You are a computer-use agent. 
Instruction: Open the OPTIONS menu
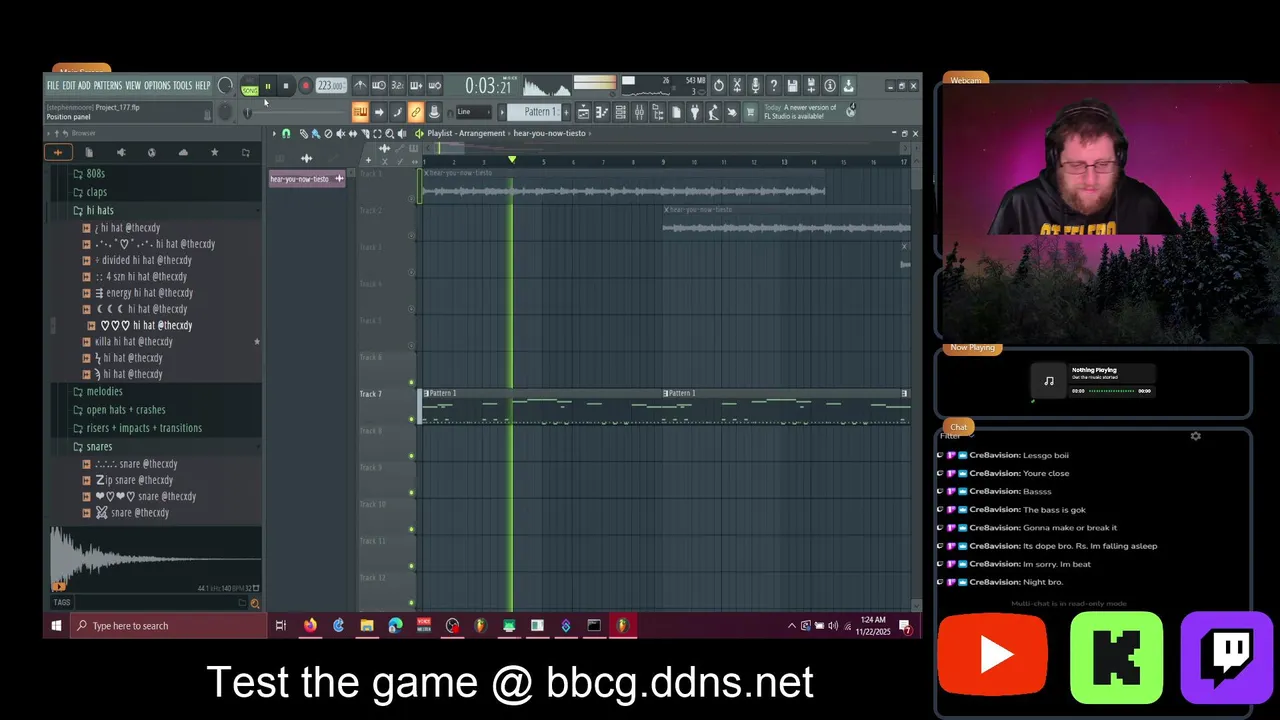tap(157, 86)
